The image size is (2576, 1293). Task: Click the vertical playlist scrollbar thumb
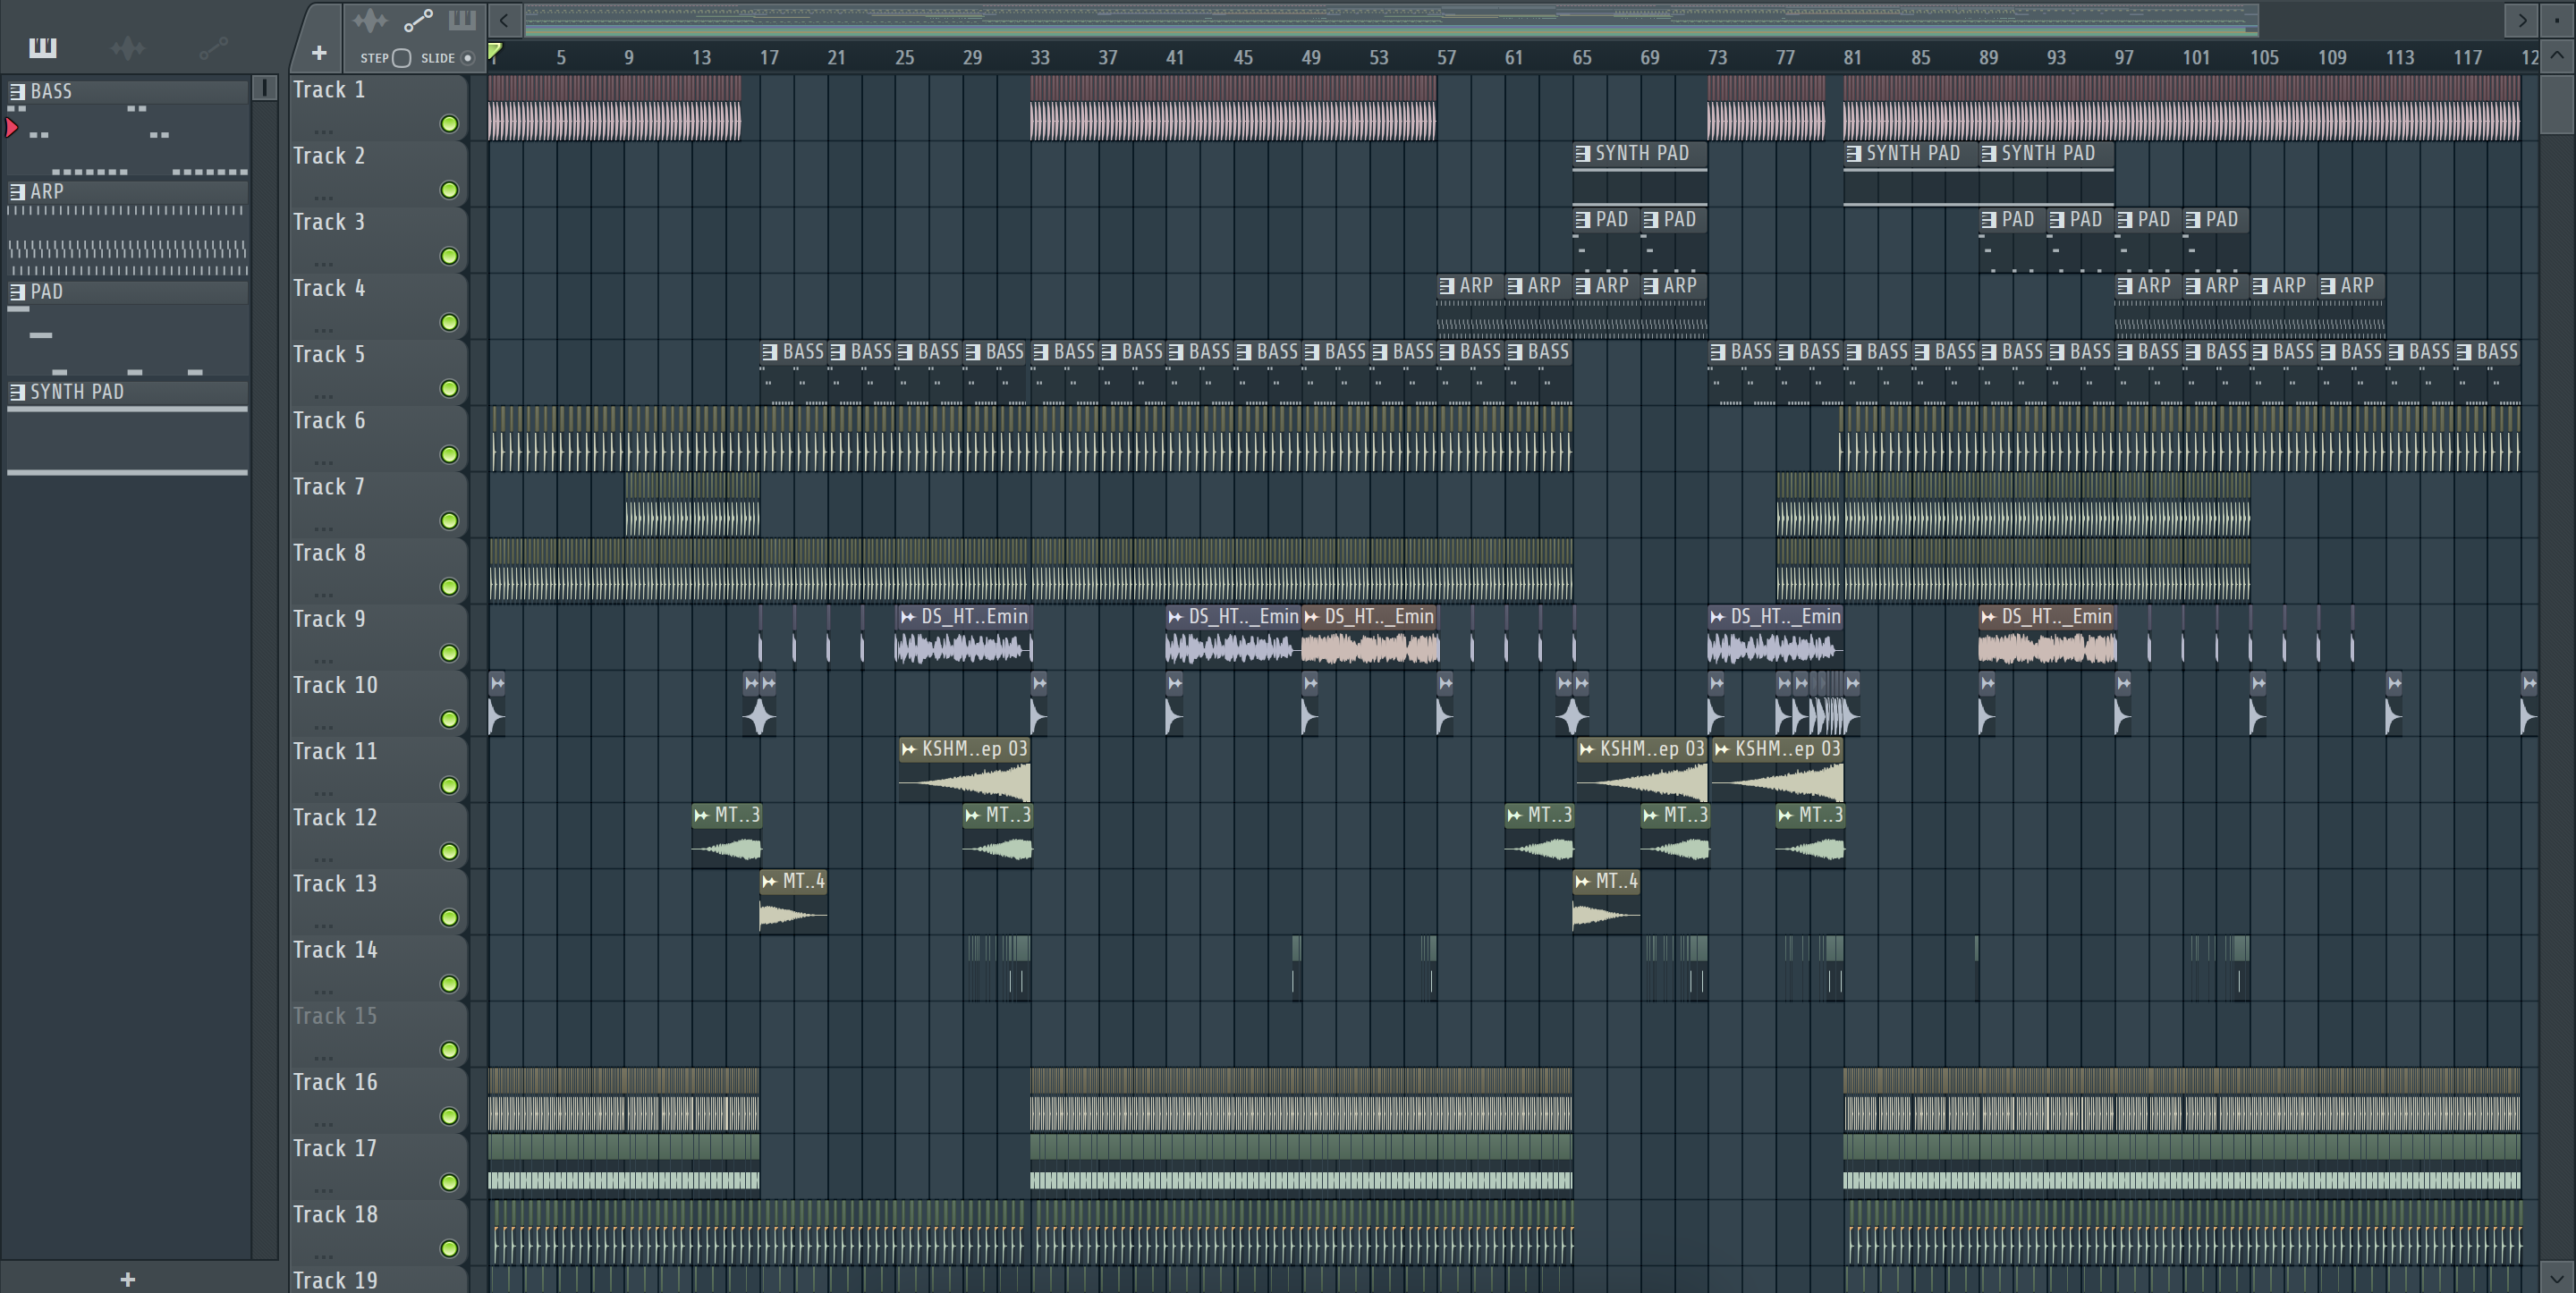pos(2557,103)
